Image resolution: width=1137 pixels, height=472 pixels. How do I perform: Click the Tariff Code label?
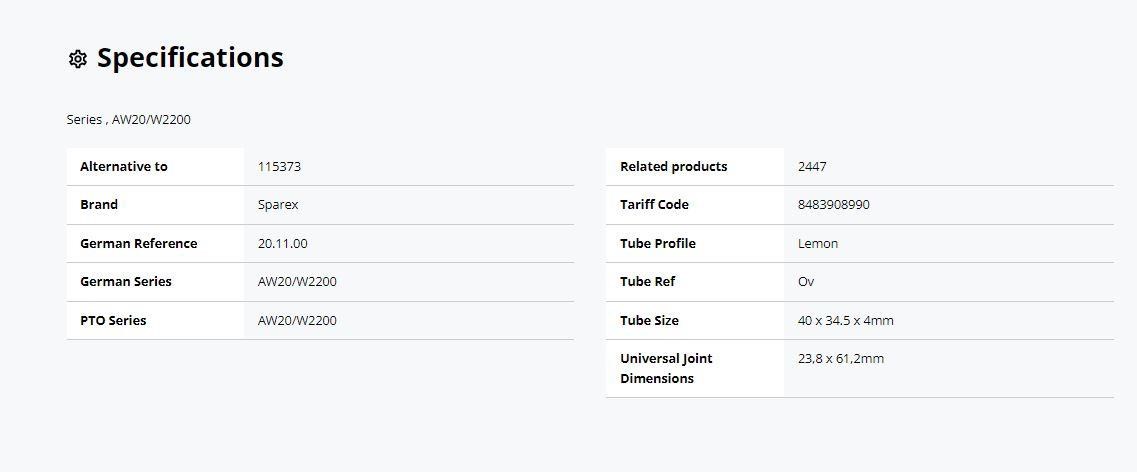(x=655, y=204)
